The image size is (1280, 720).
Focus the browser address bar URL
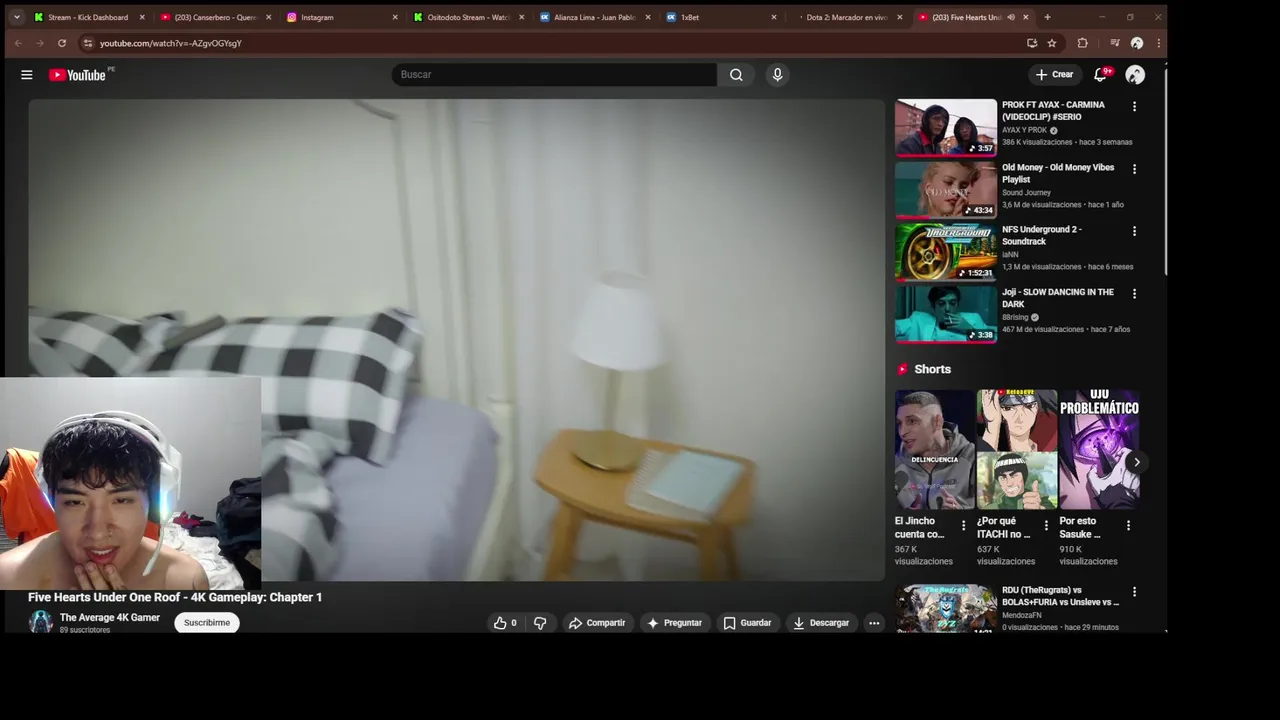click(x=170, y=43)
